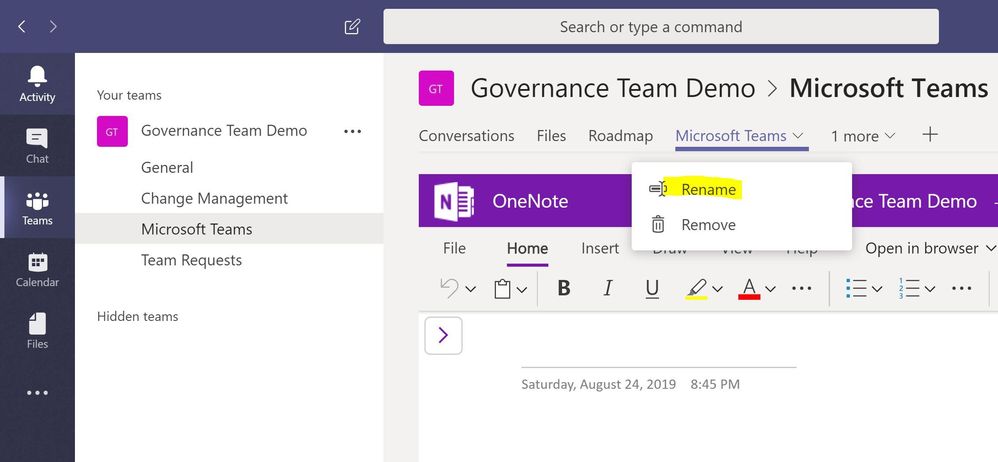This screenshot has width=998, height=462.
Task: Open the OneNote Home tab
Action: (x=527, y=248)
